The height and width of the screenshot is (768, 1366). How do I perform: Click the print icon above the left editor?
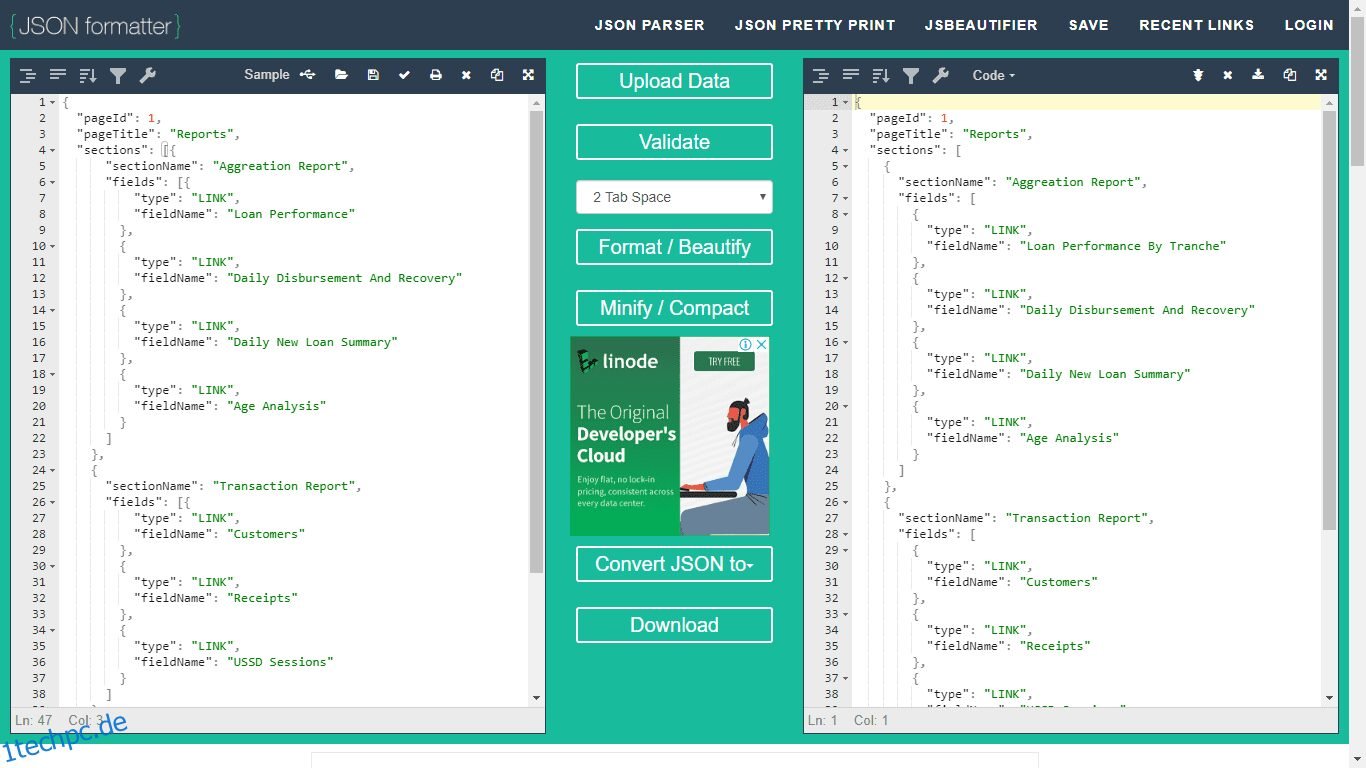coord(436,74)
